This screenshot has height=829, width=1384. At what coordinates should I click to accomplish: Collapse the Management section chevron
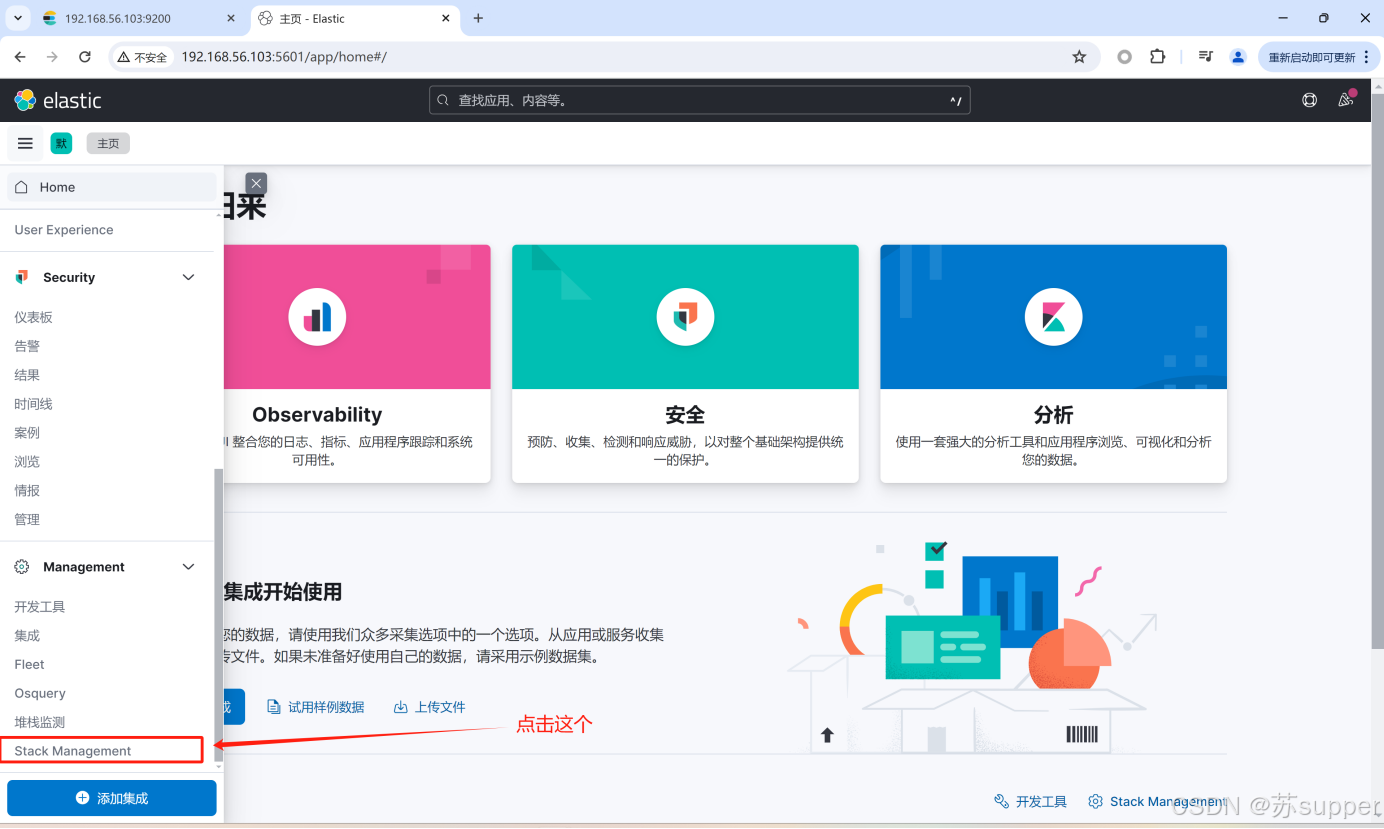click(188, 567)
